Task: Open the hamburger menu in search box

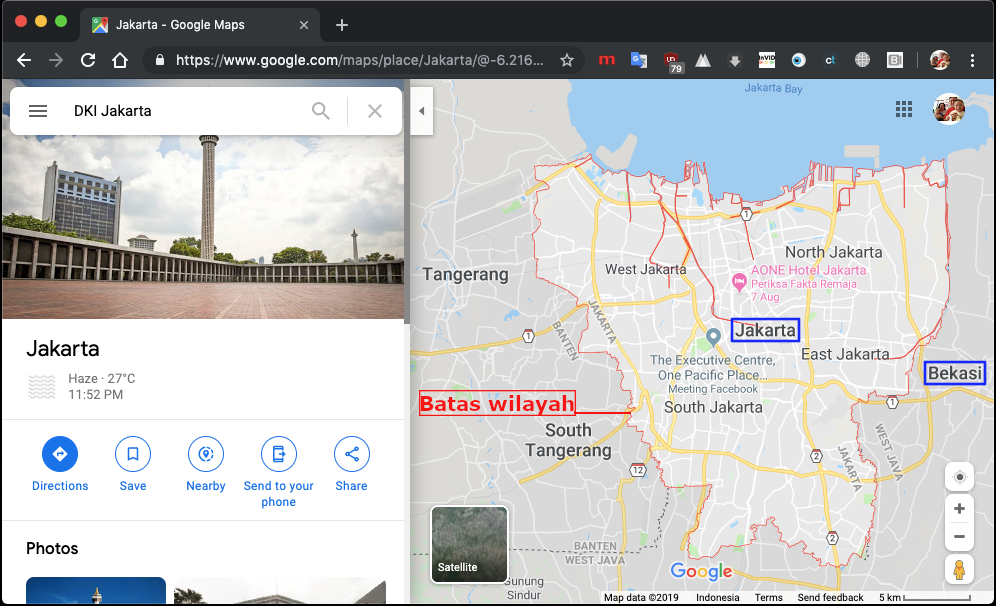Action: click(38, 111)
